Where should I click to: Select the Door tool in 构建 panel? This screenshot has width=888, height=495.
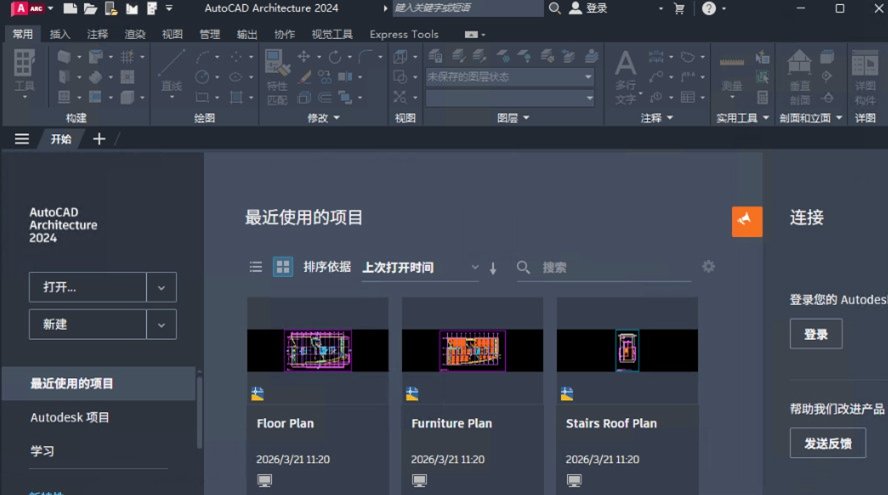click(x=64, y=76)
